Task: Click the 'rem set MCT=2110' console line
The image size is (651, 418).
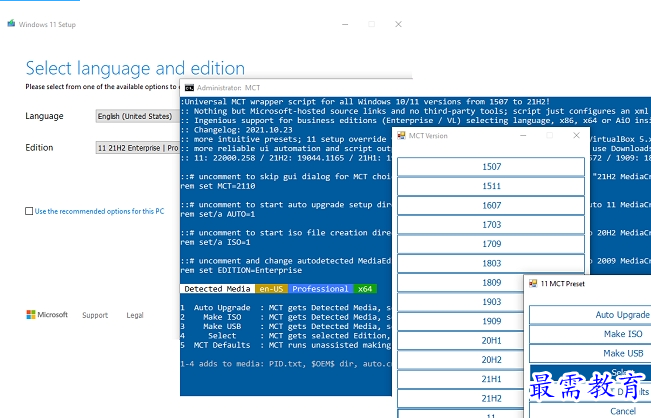Action: click(218, 186)
